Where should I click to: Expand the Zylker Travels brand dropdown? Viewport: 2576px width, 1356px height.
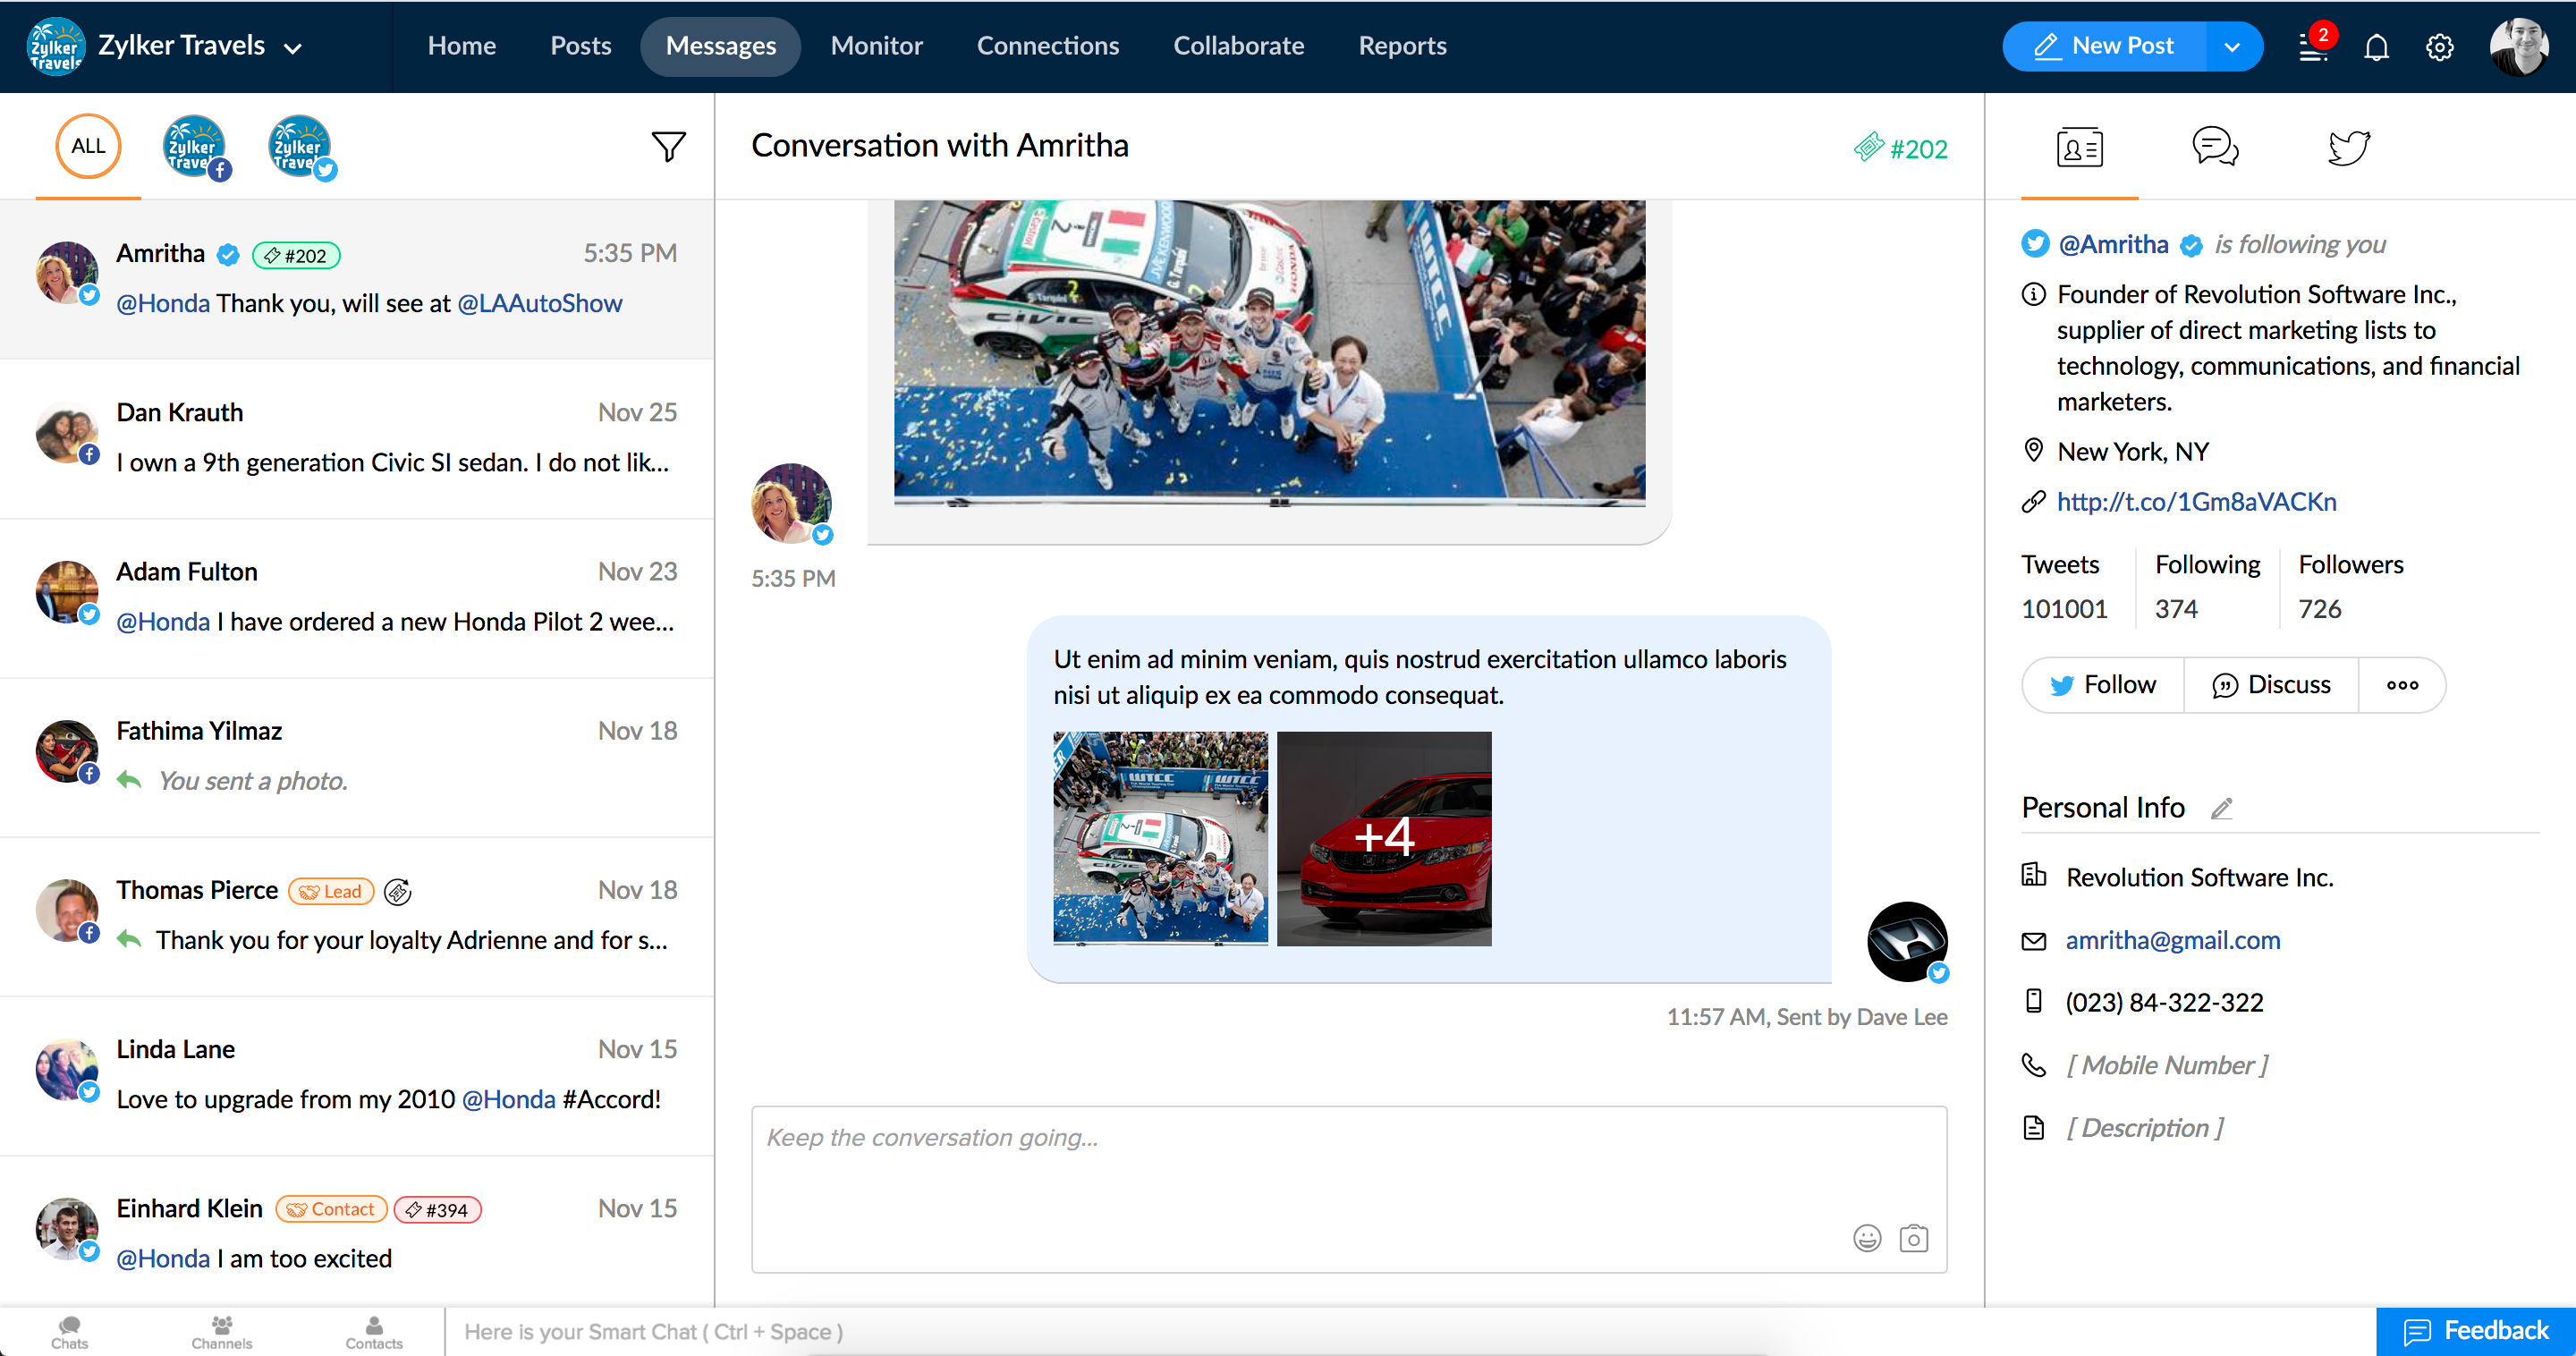293,47
